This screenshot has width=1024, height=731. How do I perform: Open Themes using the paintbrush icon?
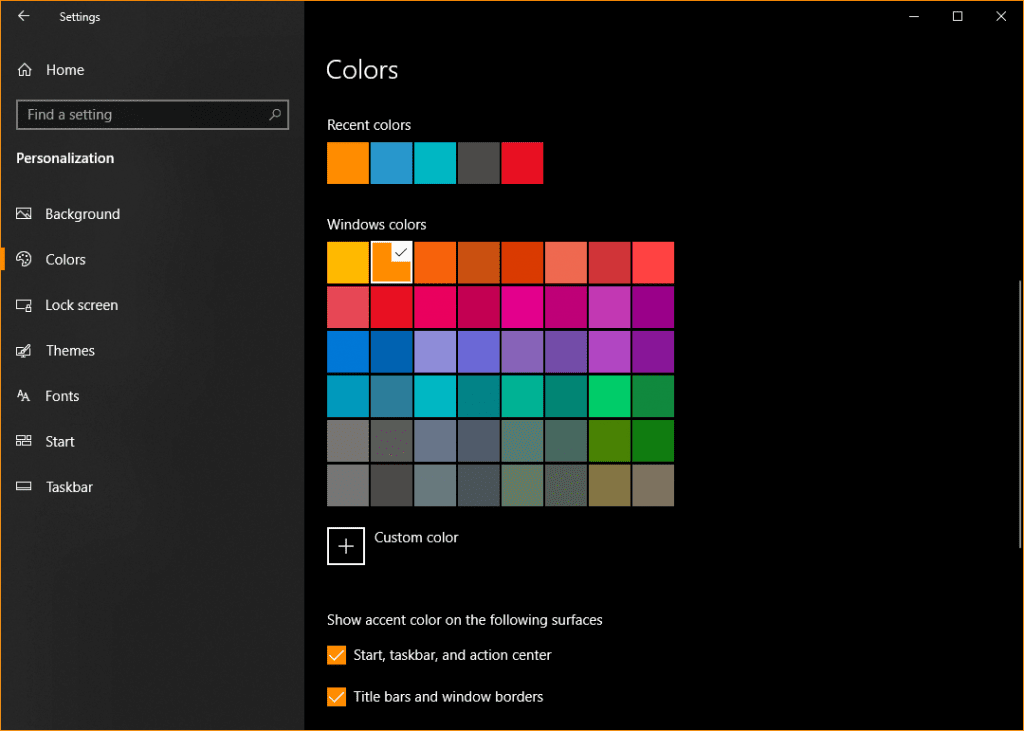tap(22, 350)
